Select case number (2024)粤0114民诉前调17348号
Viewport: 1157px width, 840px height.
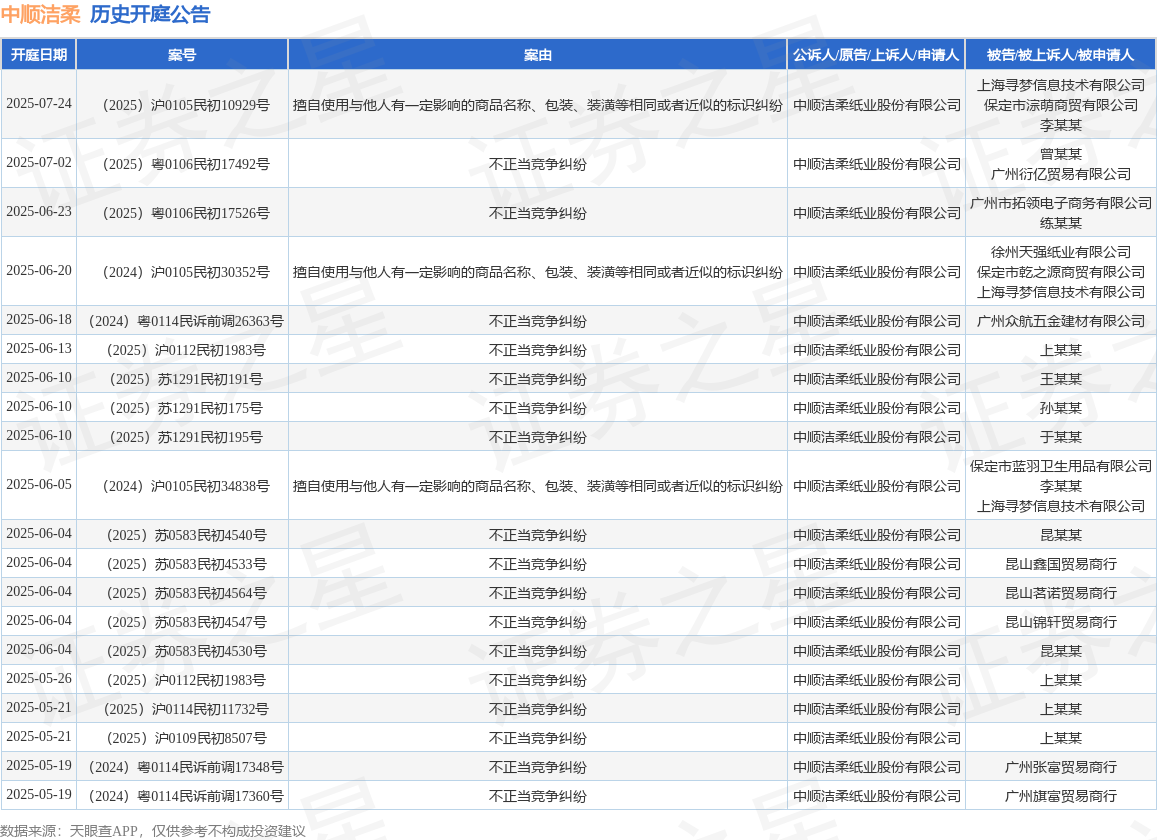tap(182, 767)
